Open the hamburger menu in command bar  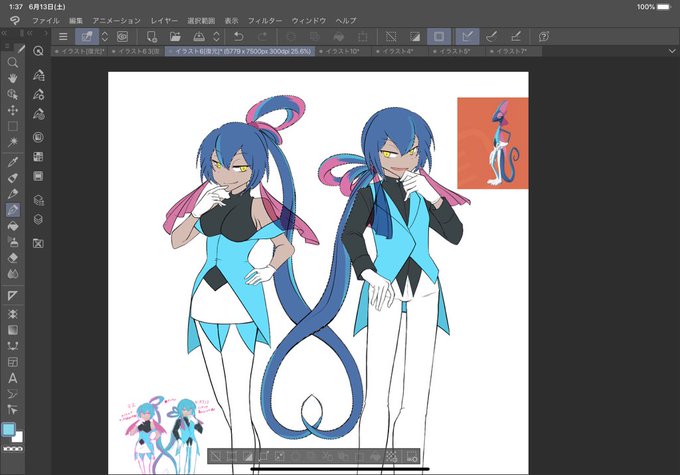(63, 36)
